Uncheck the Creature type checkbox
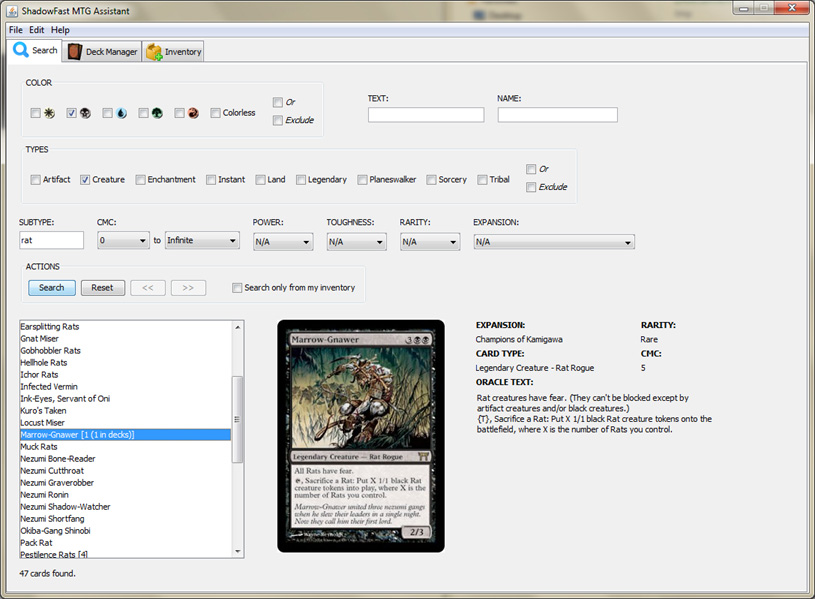The width and height of the screenshot is (815, 599). pos(85,179)
